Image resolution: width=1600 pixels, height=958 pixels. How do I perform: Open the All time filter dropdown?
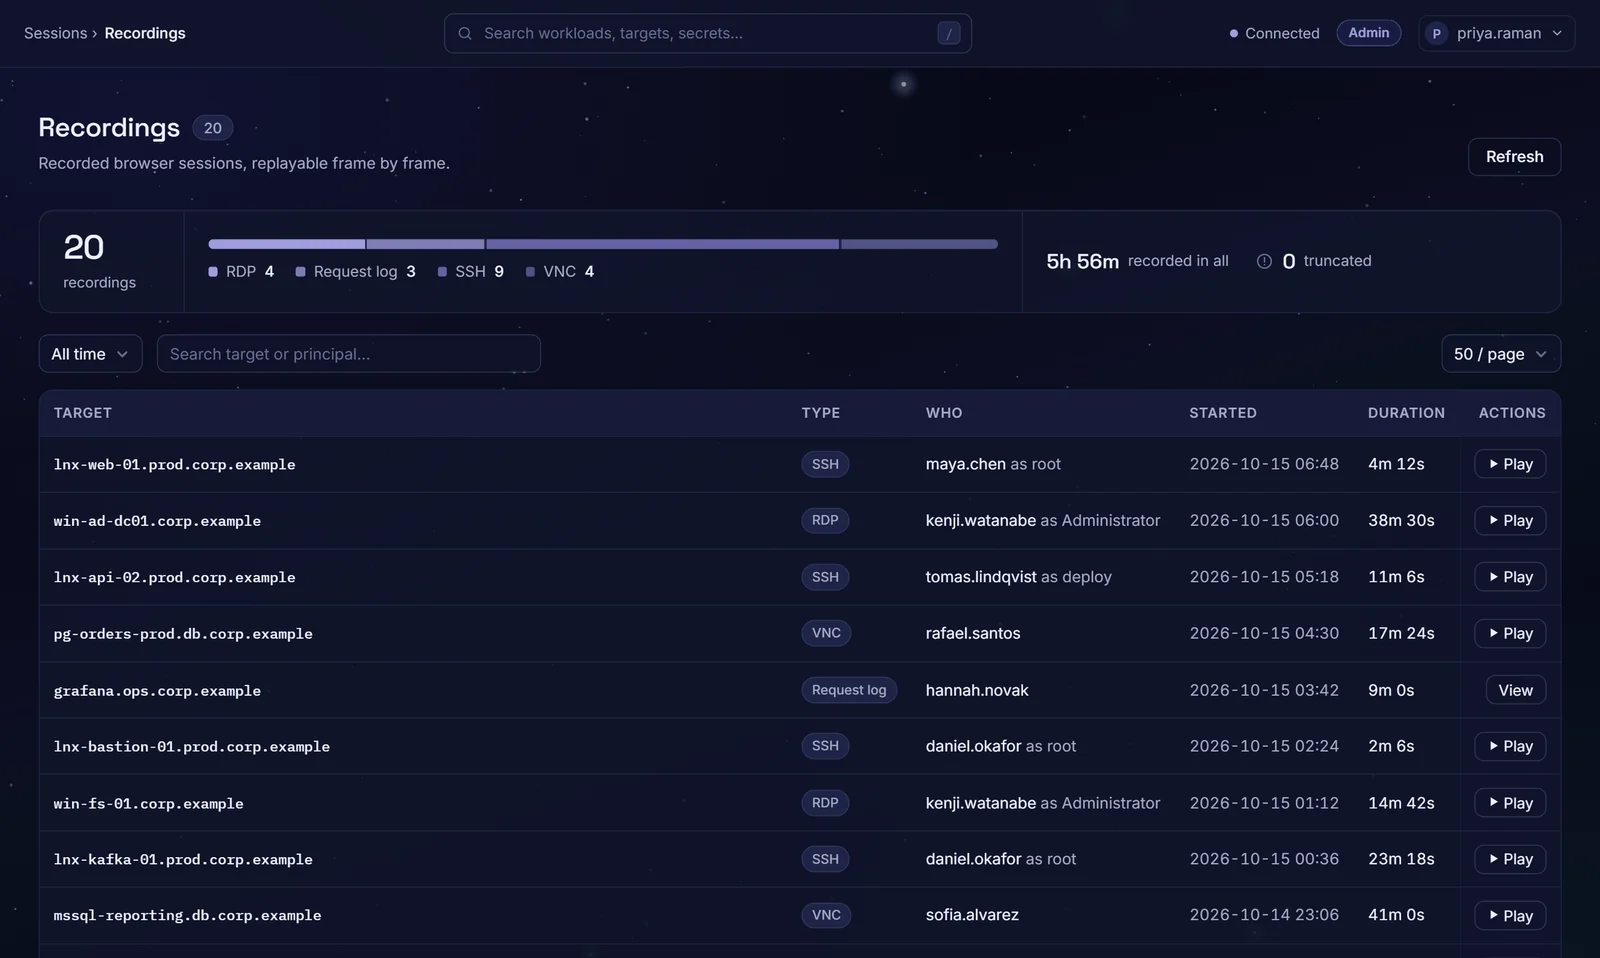point(90,354)
